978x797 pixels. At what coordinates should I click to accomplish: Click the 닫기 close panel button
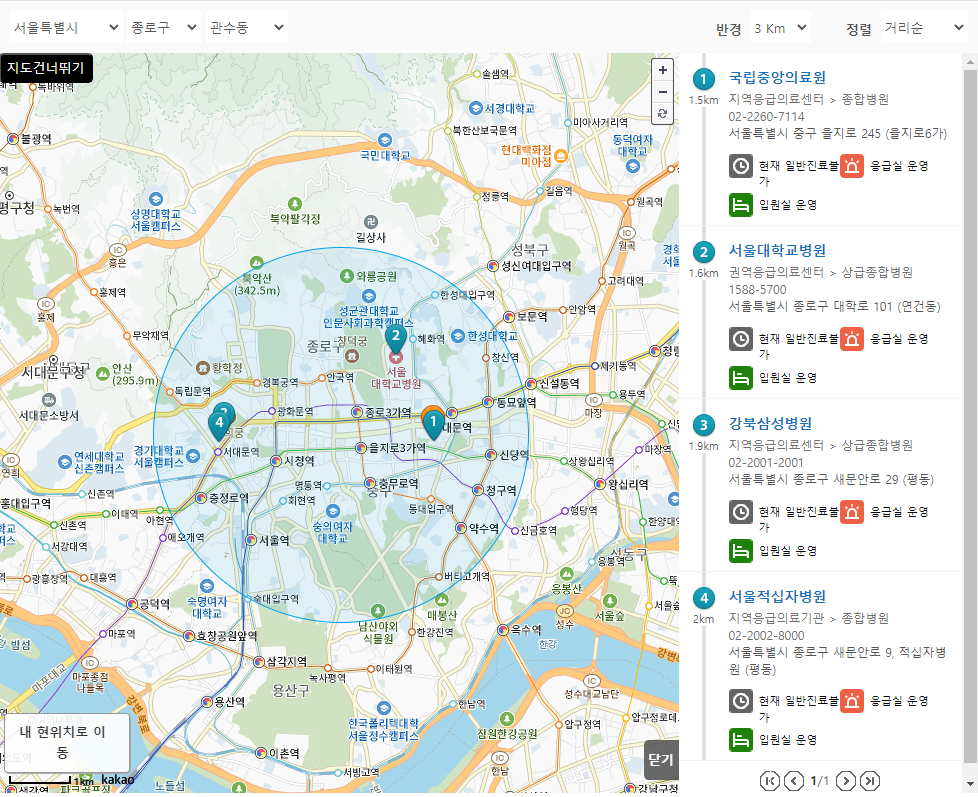click(x=661, y=760)
